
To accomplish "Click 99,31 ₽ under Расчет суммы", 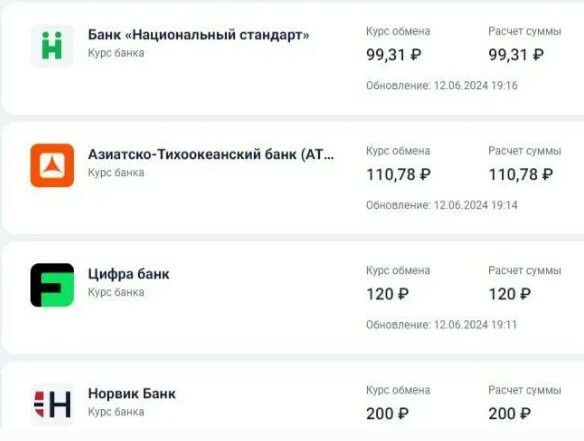I will click(516, 55).
